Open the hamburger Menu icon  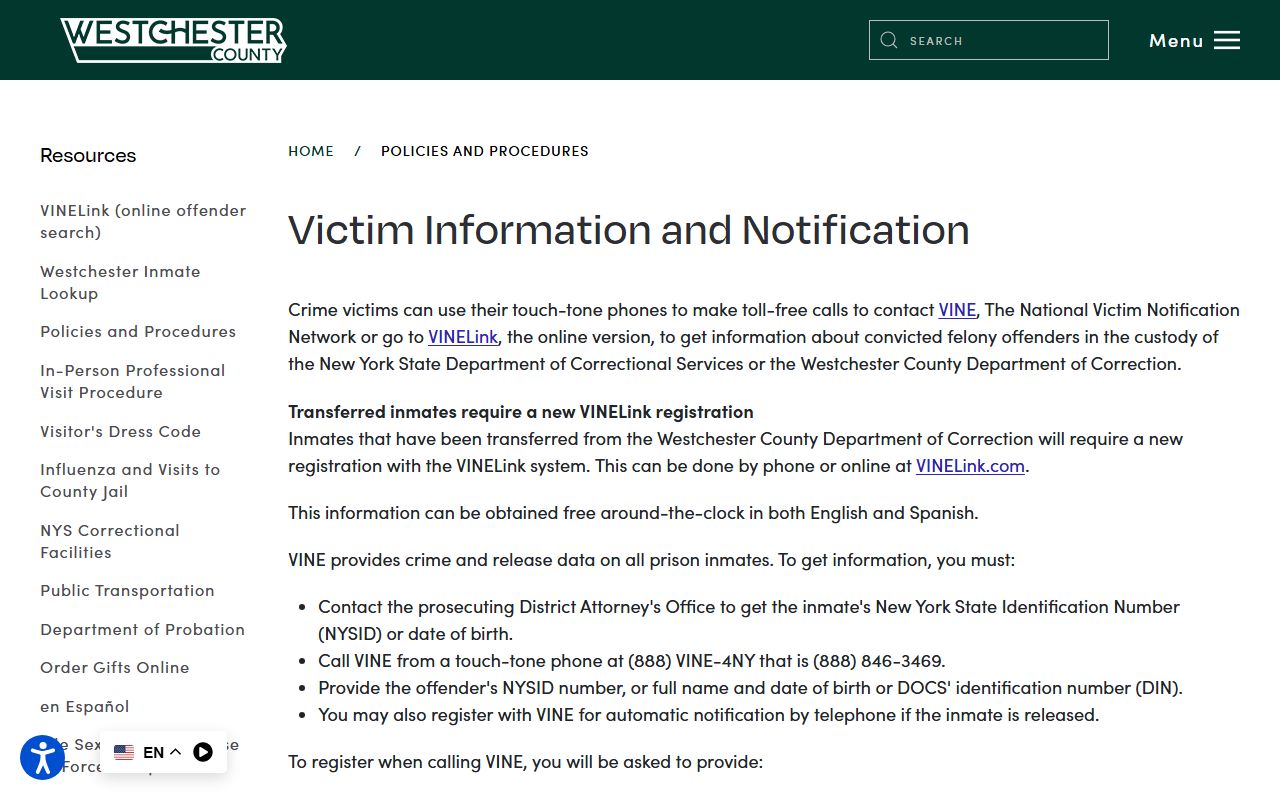(1227, 40)
